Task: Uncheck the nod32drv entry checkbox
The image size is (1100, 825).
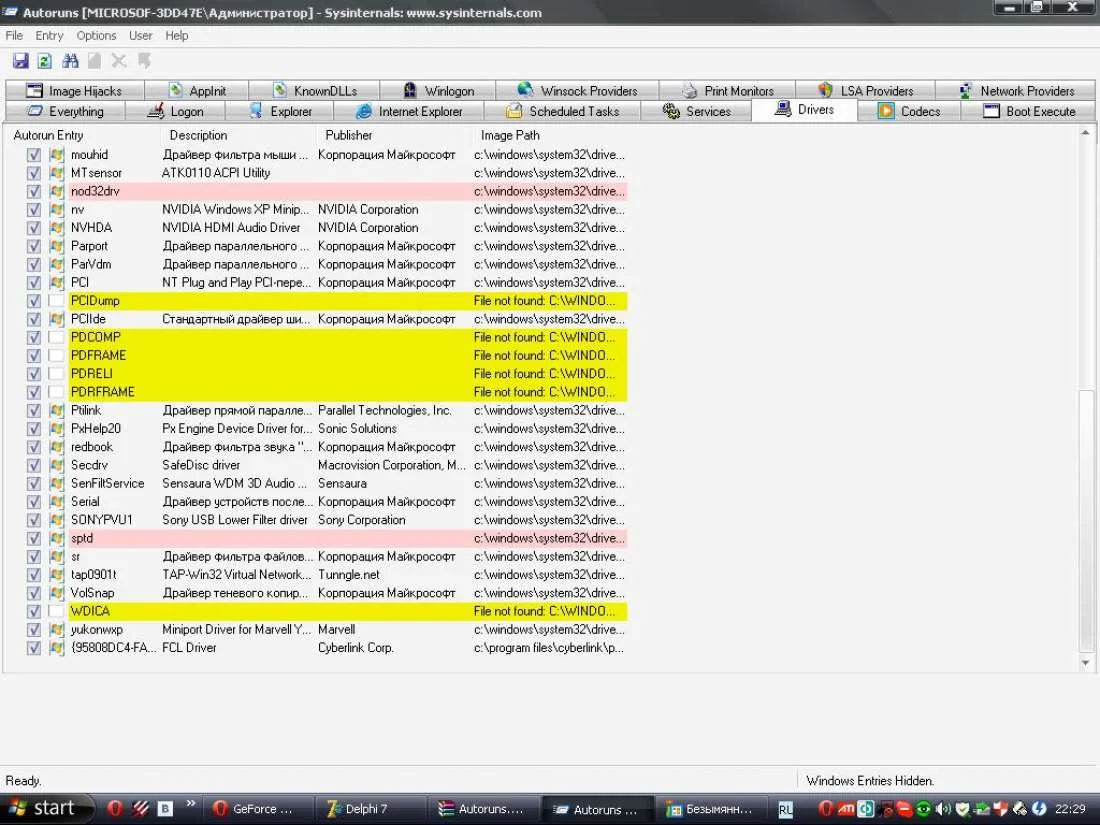Action: tap(34, 191)
